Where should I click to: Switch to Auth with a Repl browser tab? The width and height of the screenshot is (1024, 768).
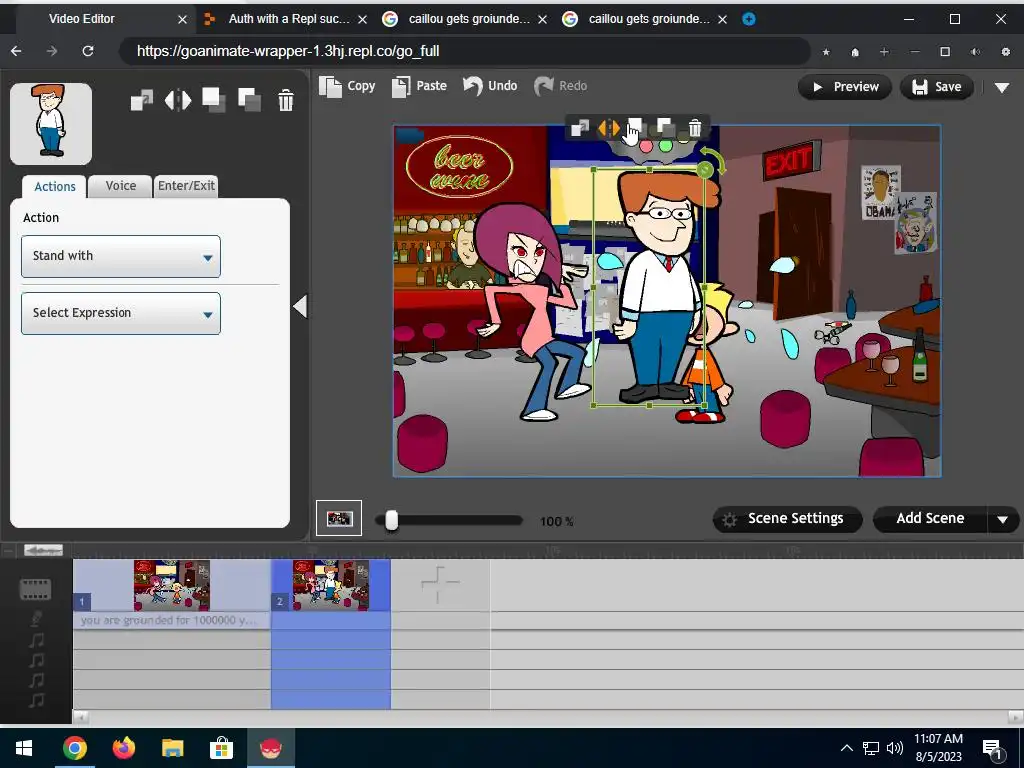point(284,19)
